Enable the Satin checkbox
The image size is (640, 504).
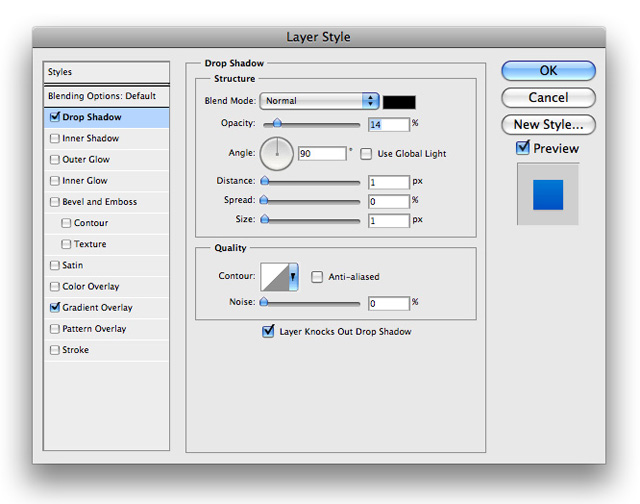tap(55, 266)
